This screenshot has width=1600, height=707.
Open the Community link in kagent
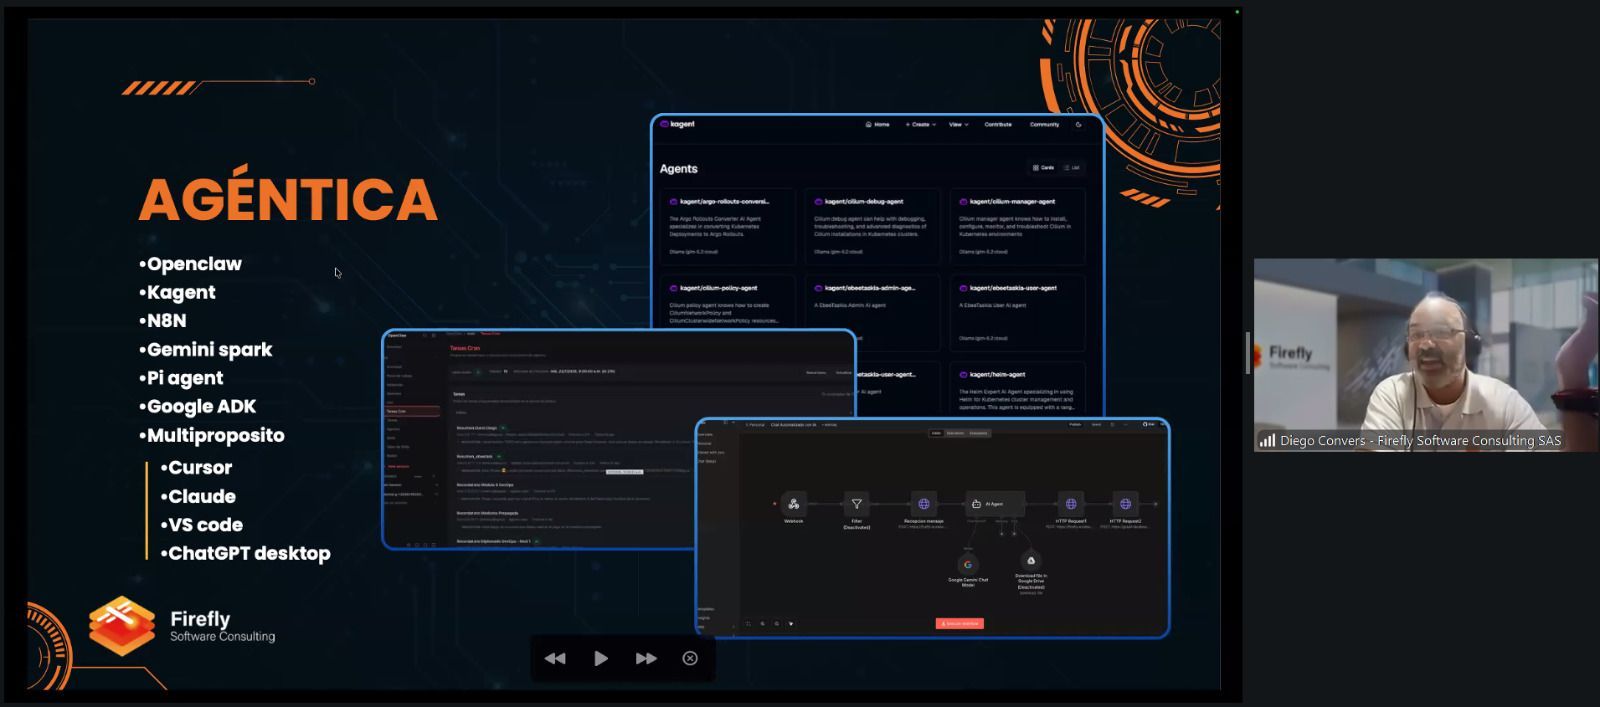(1044, 125)
